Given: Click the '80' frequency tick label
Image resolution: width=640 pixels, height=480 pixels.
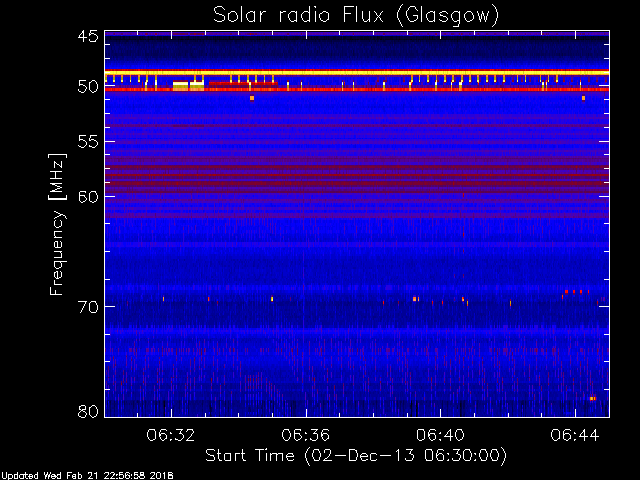Looking at the screenshot, I should click(88, 411).
